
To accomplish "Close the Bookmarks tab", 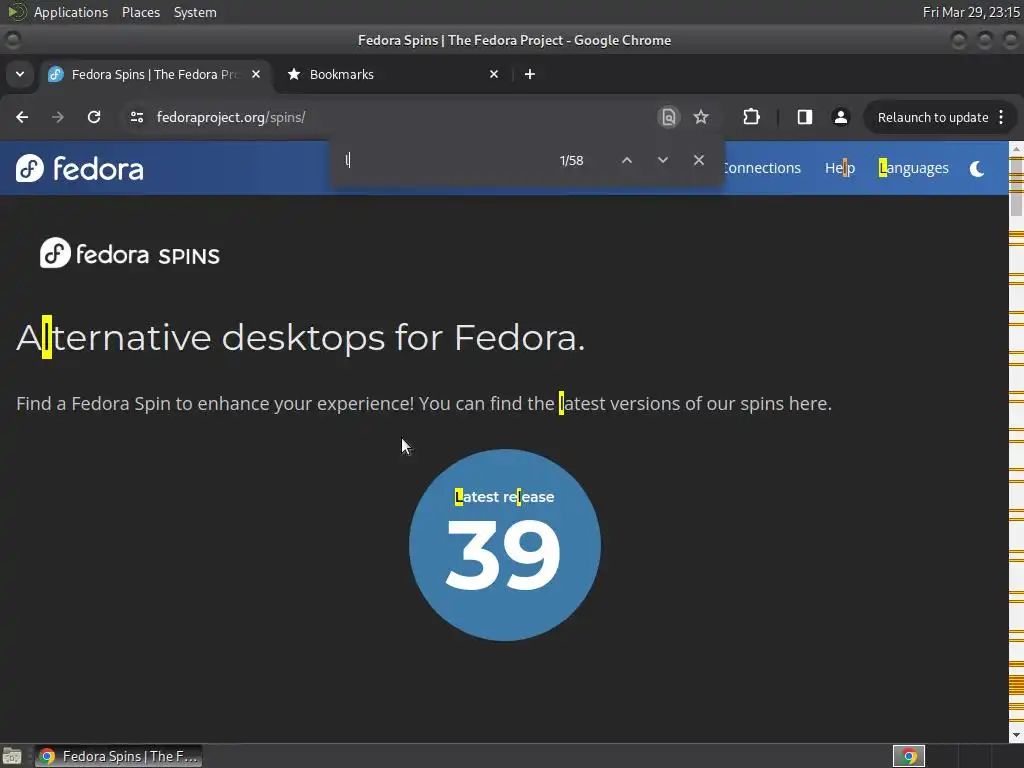I will coord(494,74).
